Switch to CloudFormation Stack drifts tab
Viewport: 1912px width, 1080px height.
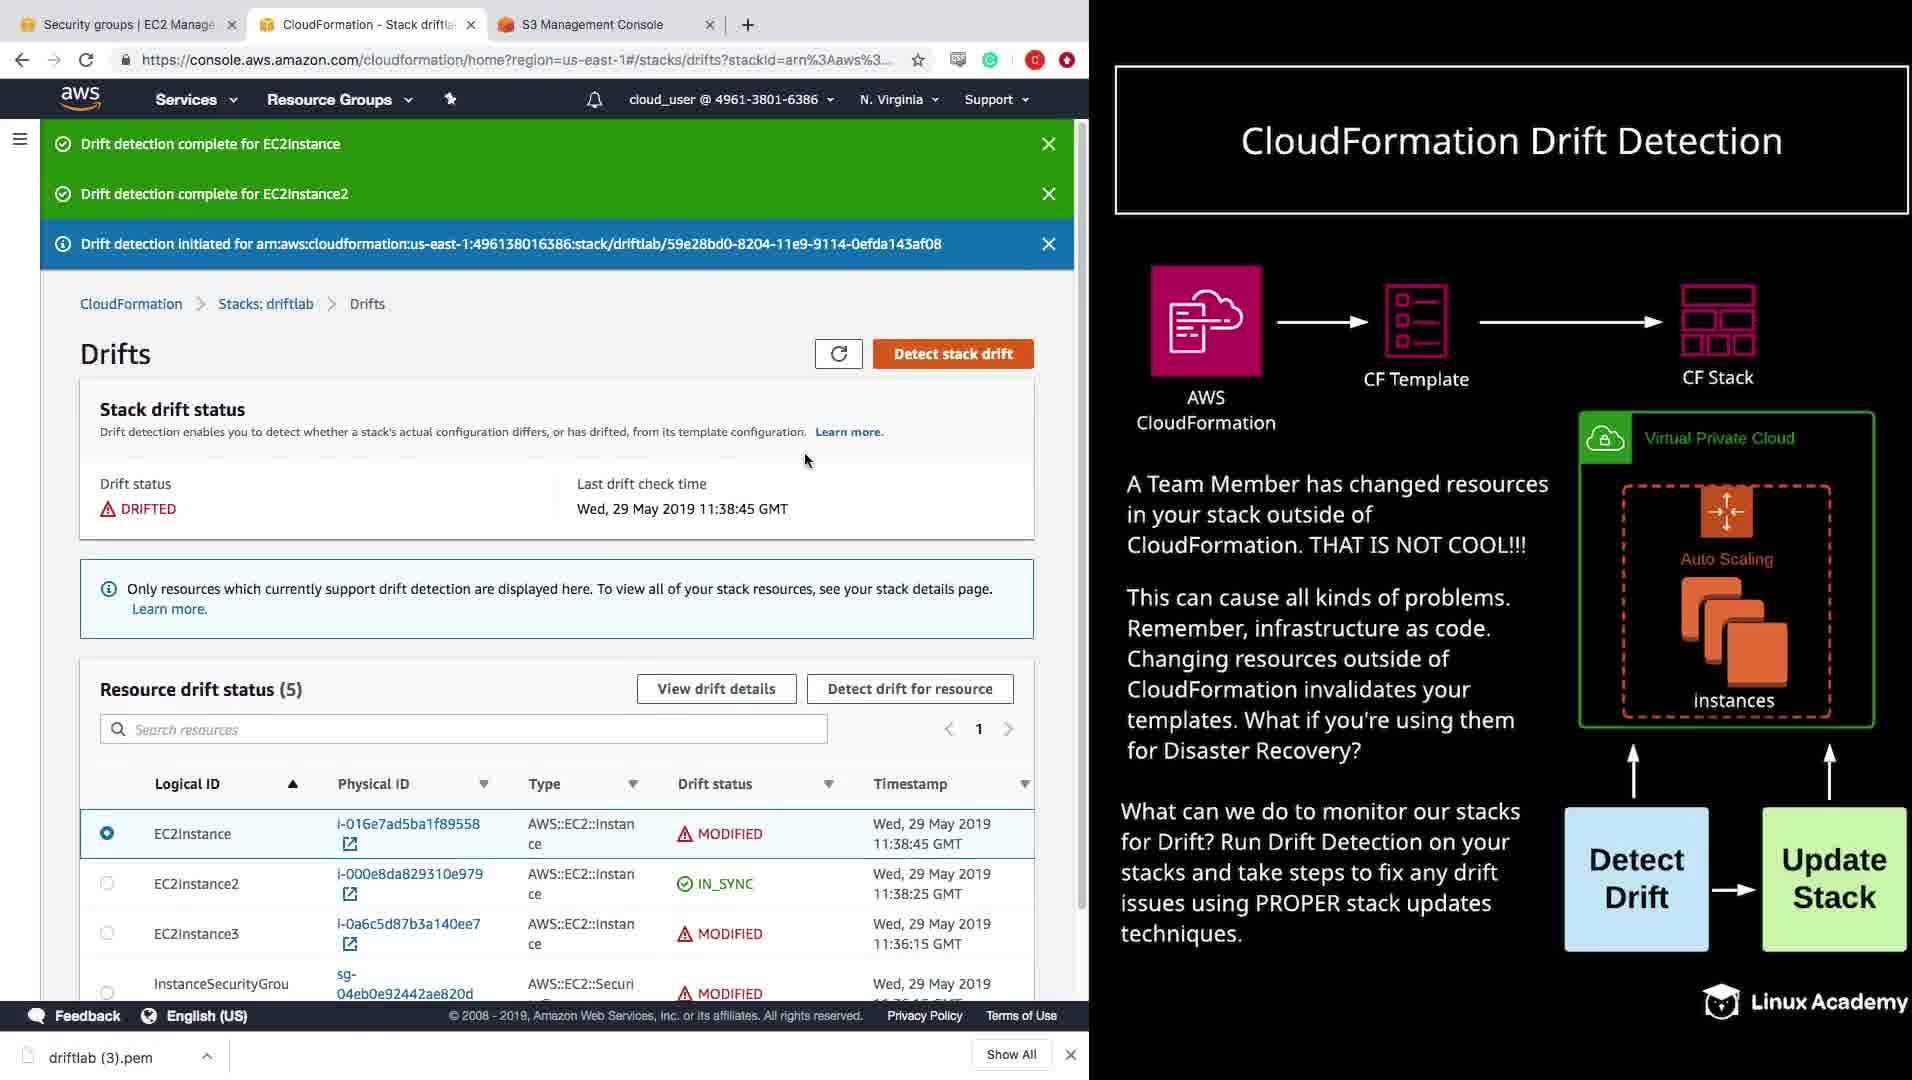tap(367, 25)
